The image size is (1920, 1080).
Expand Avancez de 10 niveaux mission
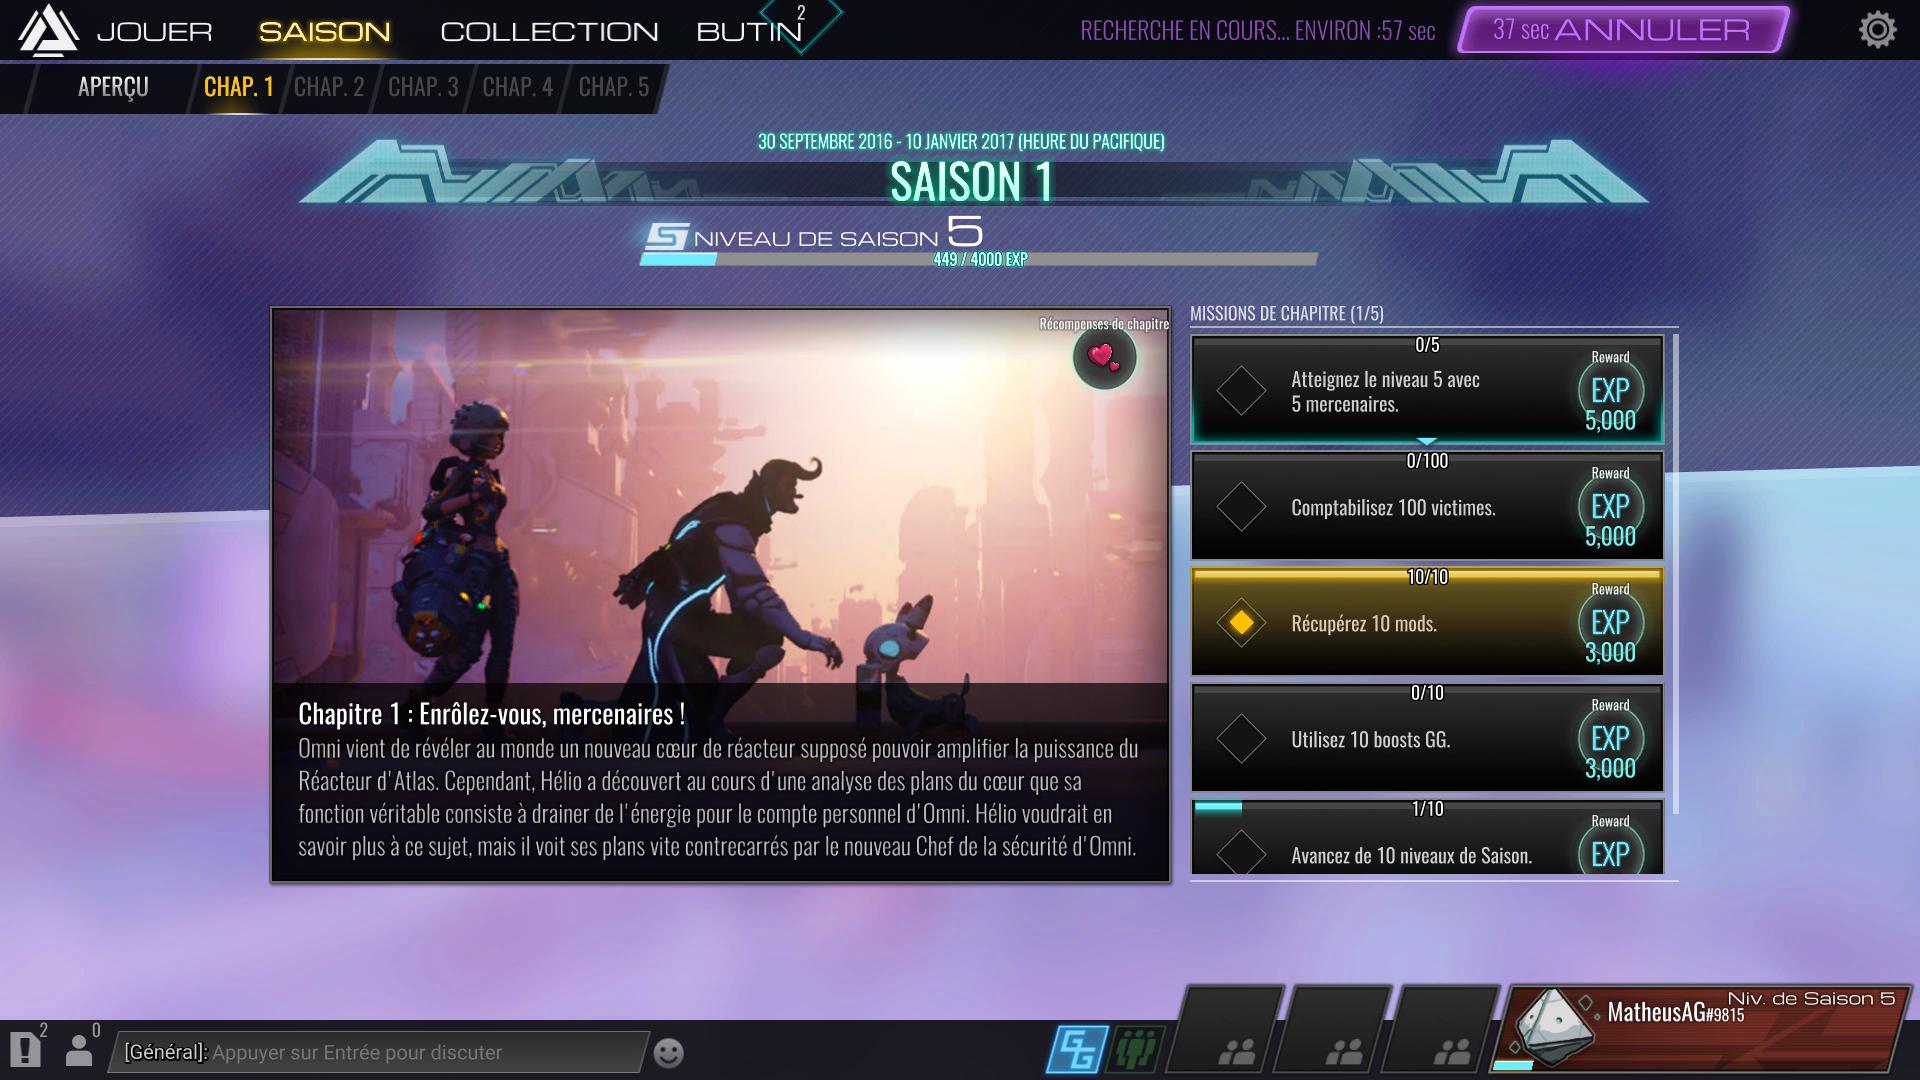point(1427,838)
